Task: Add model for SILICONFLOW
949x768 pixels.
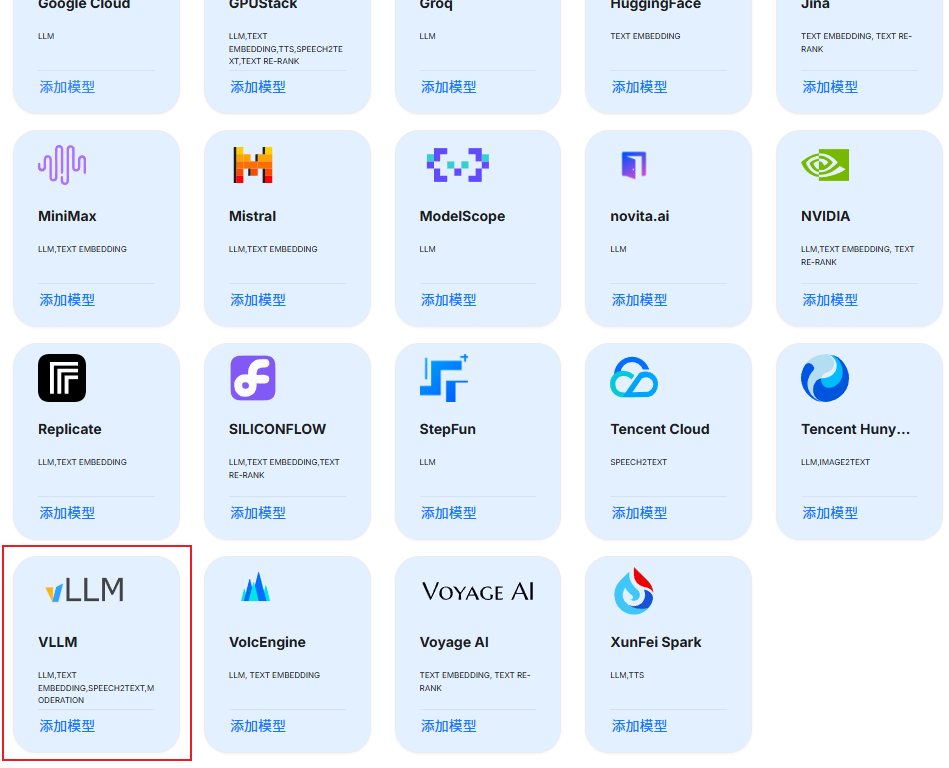Action: (258, 513)
